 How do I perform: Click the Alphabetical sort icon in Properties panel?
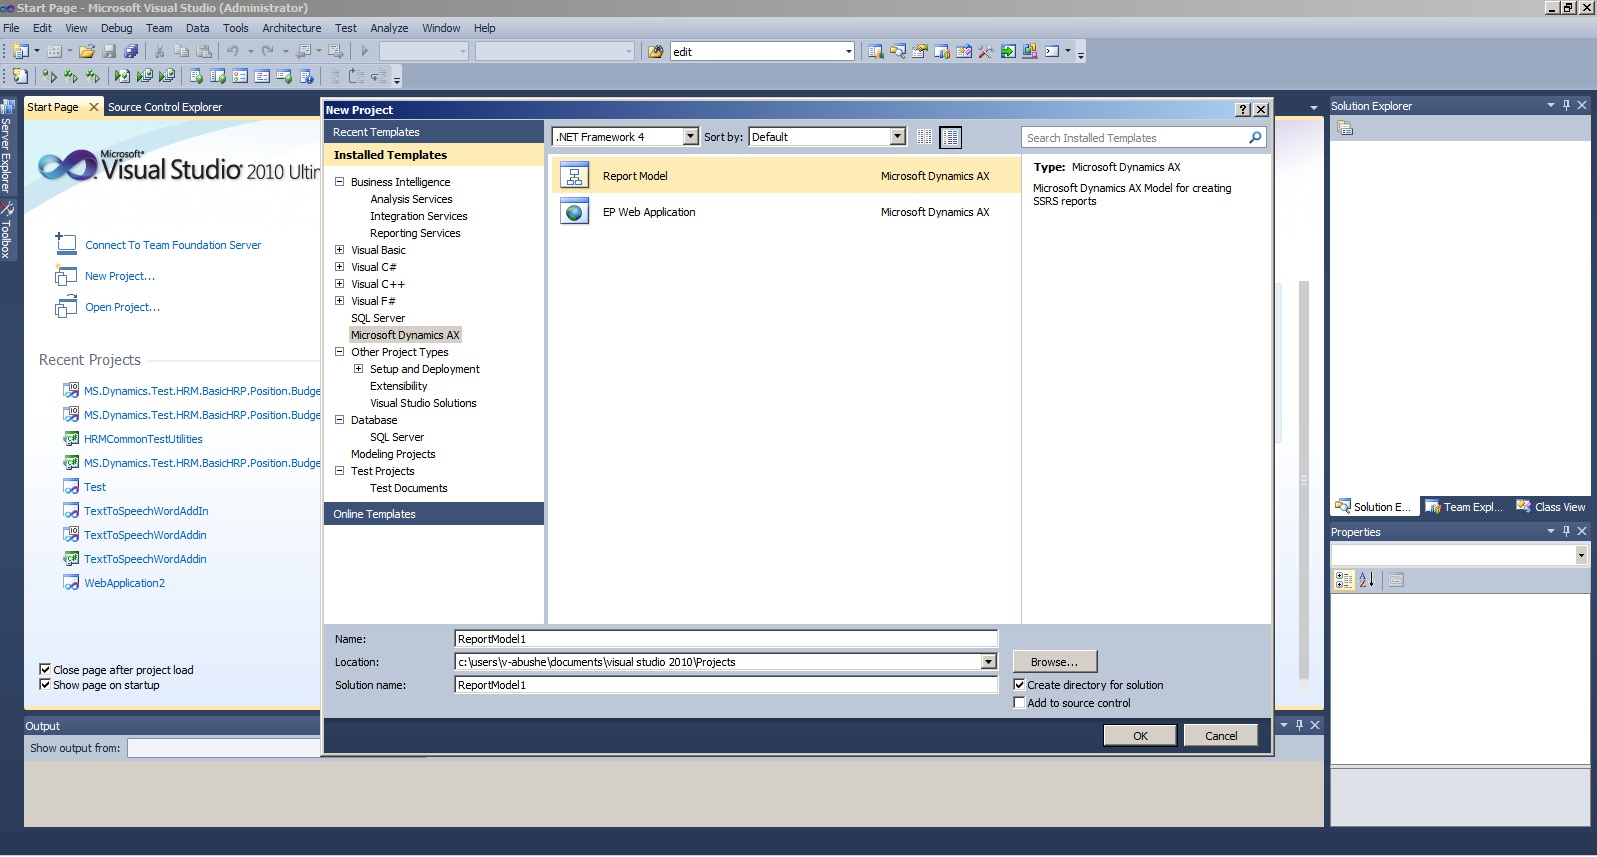(1367, 580)
